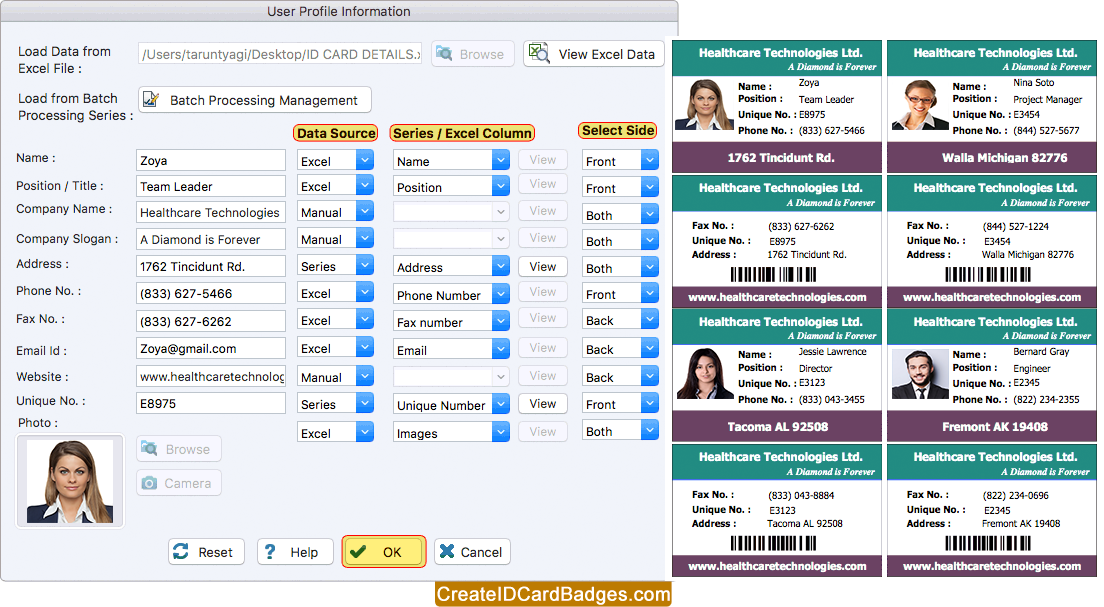The height and width of the screenshot is (607, 1104).
Task: Open the Name row Select Side dropdown
Action: [x=620, y=161]
